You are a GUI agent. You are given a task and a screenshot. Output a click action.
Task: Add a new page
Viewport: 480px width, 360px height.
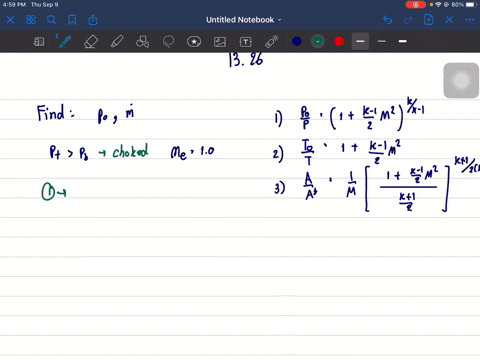point(429,20)
